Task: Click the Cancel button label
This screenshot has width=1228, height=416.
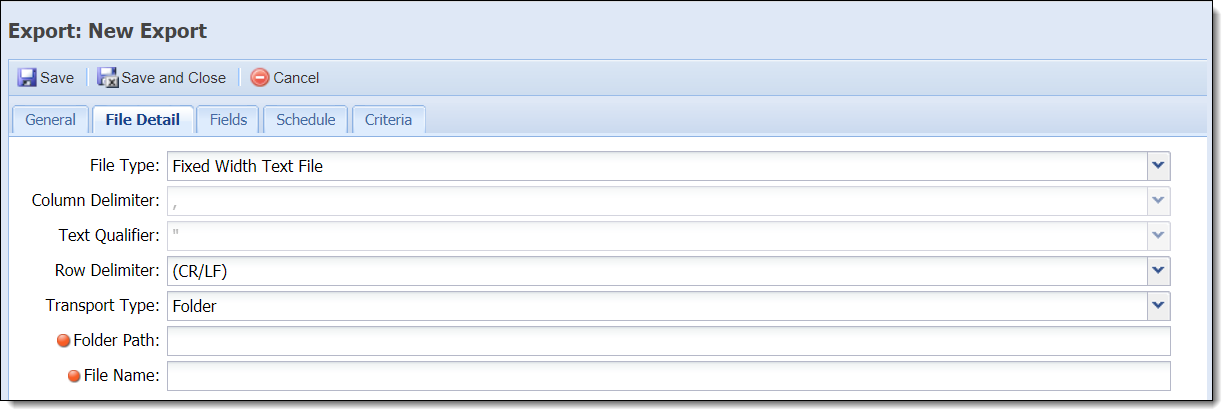Action: tap(296, 78)
